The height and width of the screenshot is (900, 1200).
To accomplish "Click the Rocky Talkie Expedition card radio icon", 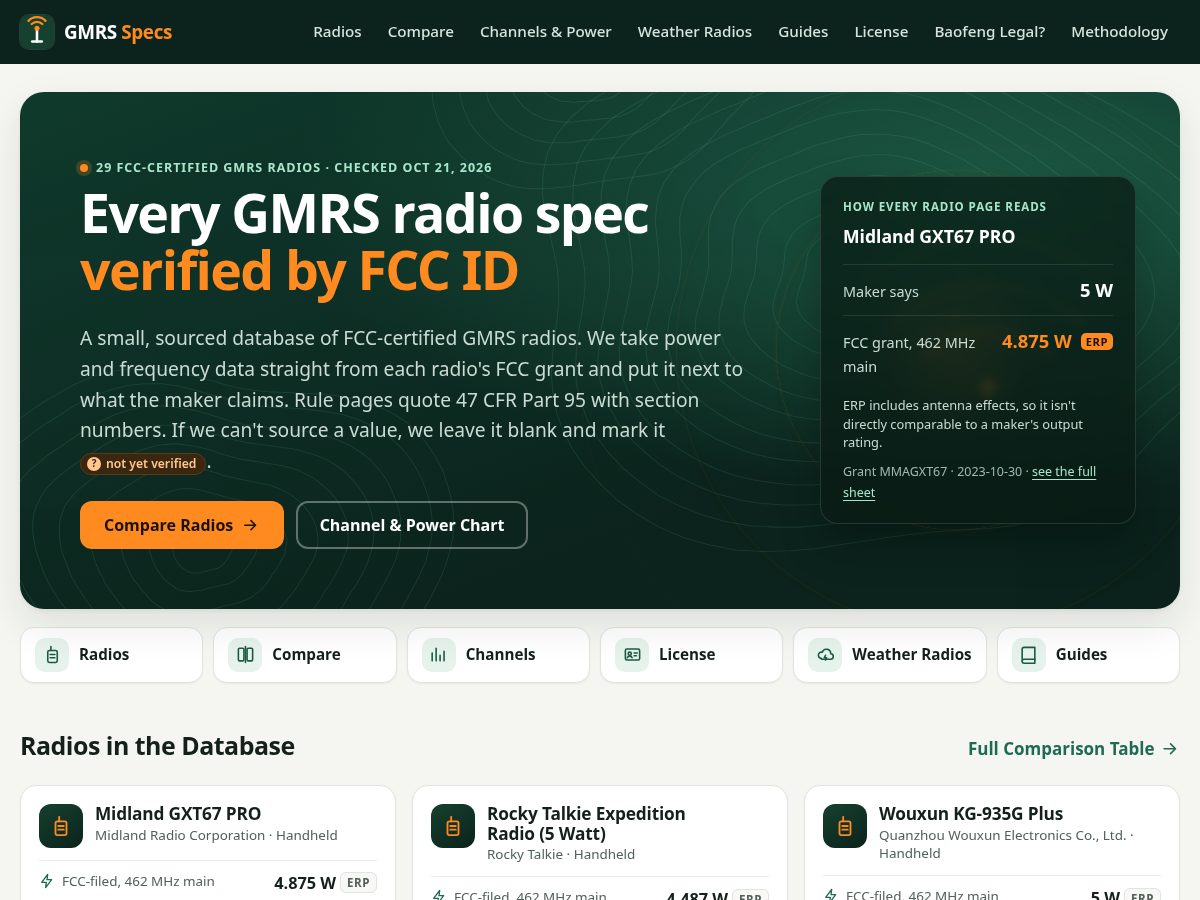I will [x=453, y=826].
